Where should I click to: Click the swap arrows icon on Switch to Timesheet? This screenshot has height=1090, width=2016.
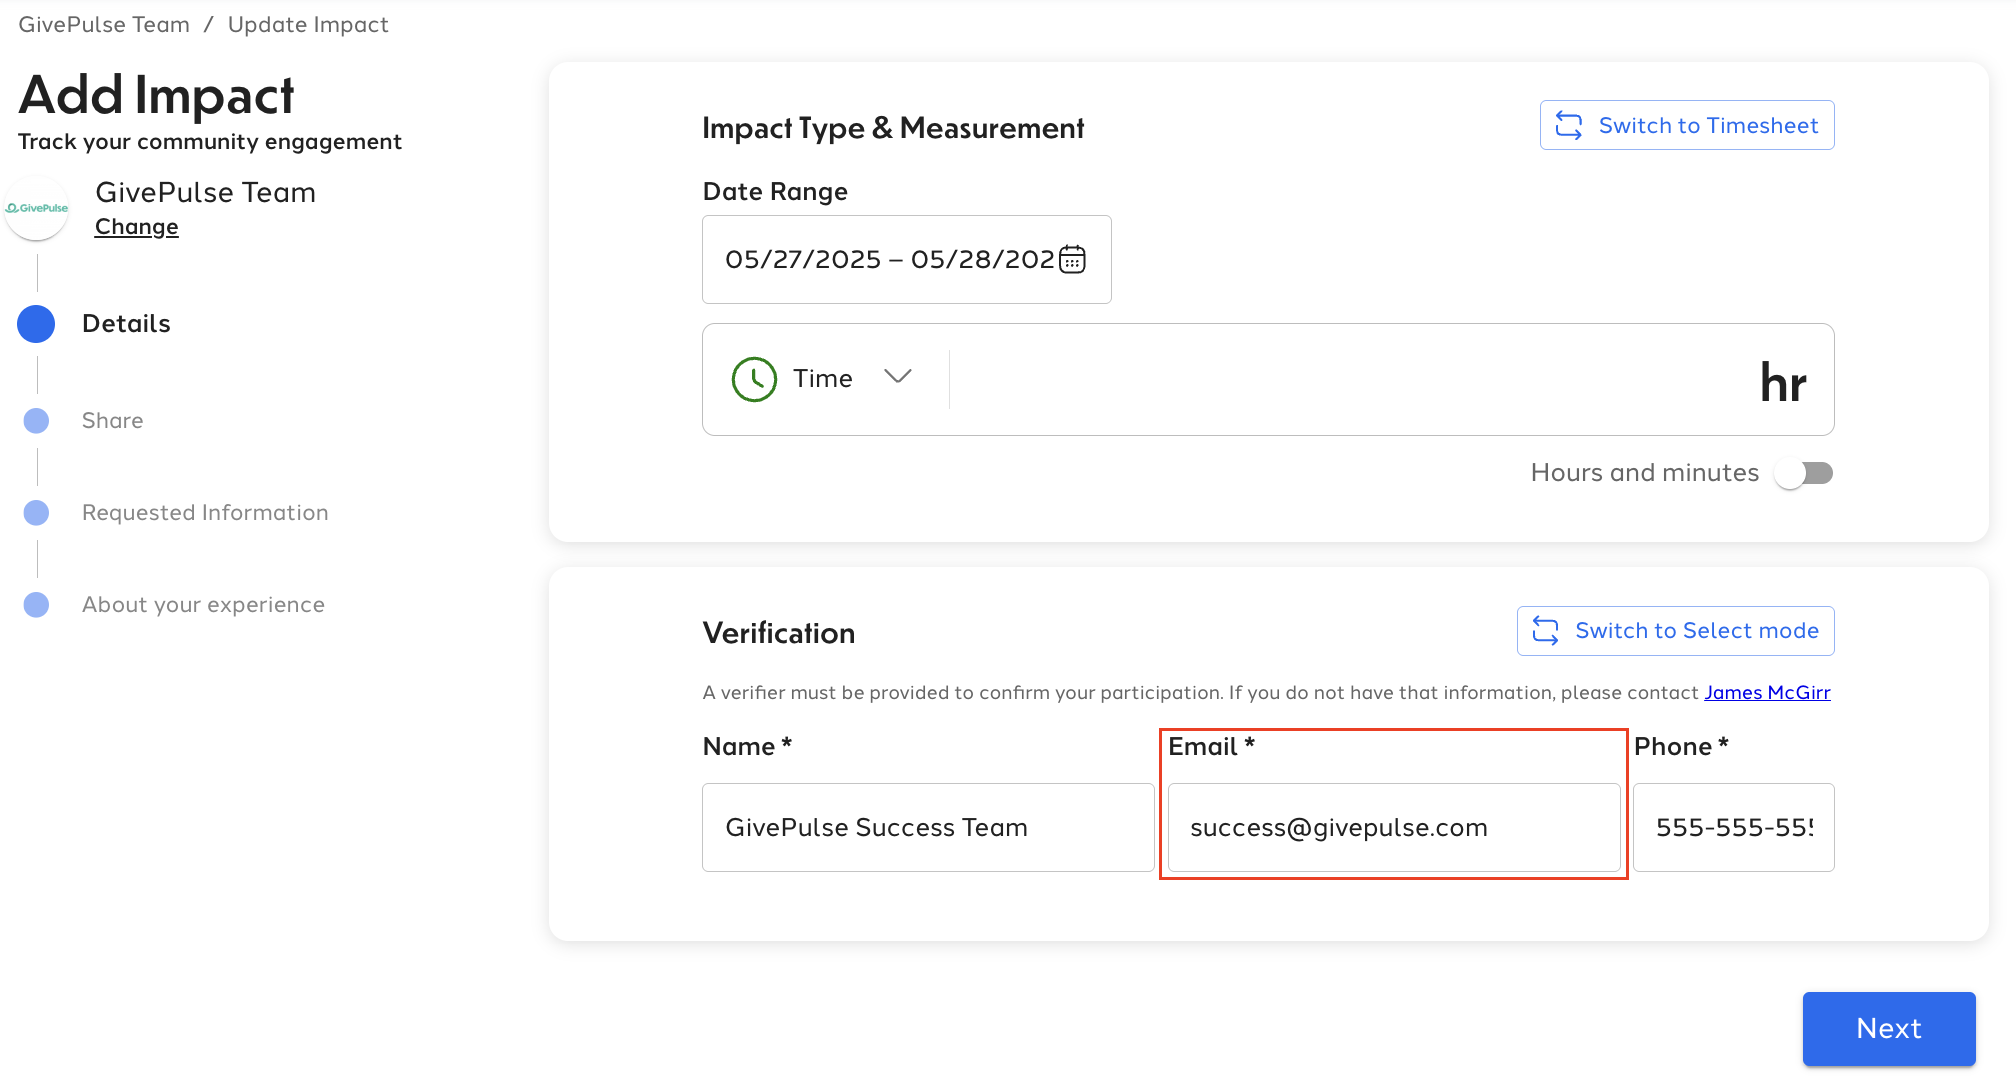coord(1569,126)
